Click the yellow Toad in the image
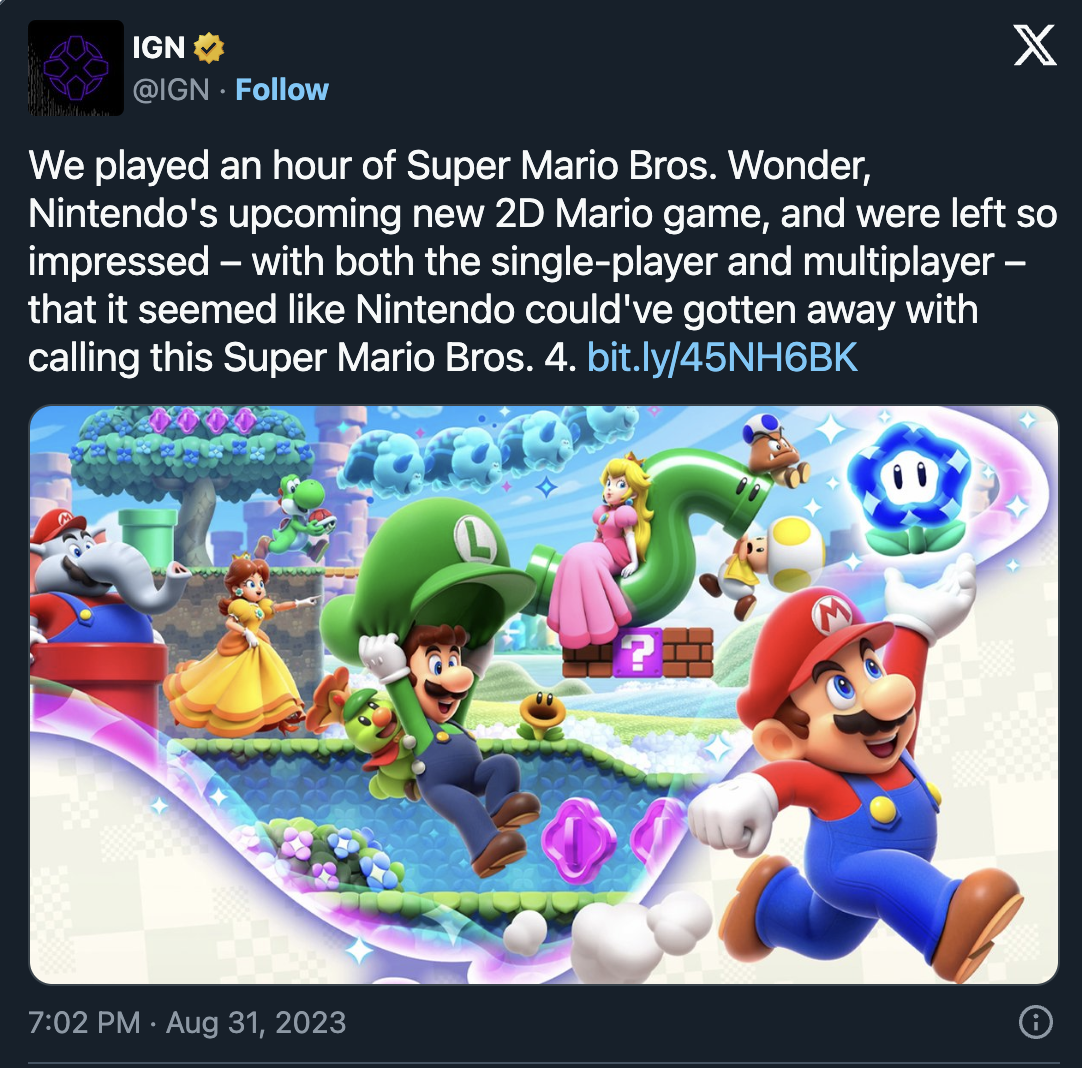Screen dimensions: 1082x1068 click(770, 560)
